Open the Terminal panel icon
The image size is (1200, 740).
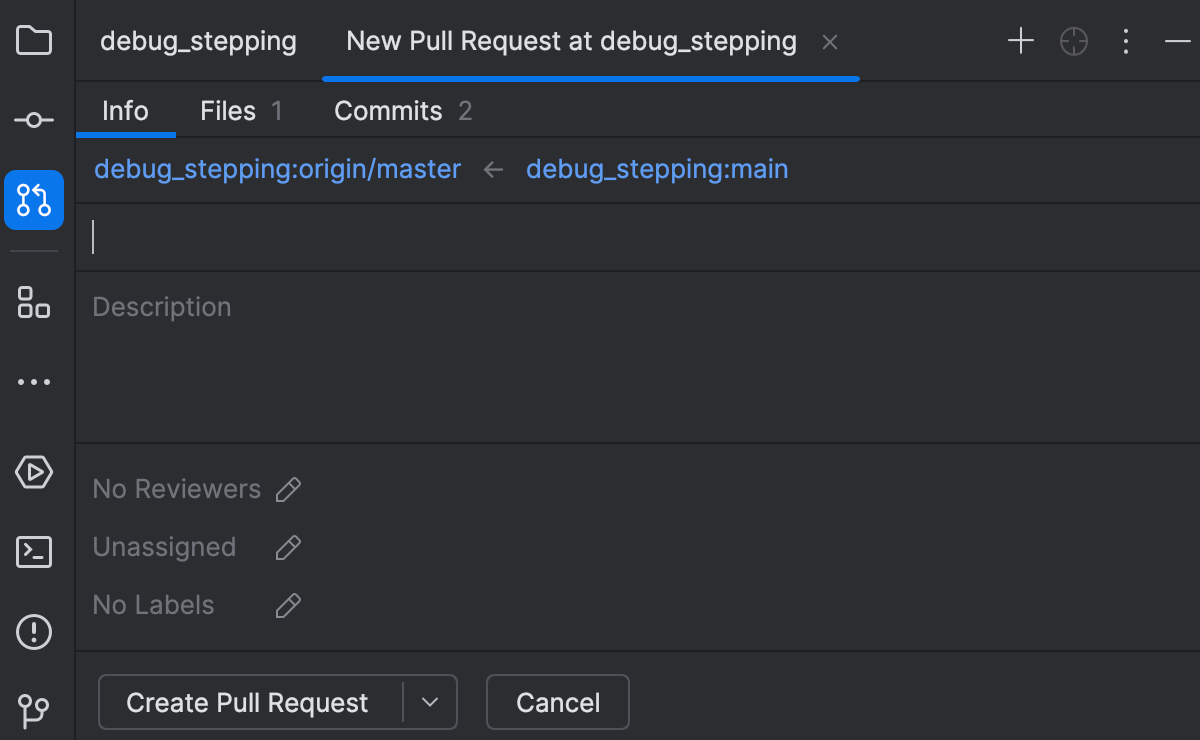33,551
